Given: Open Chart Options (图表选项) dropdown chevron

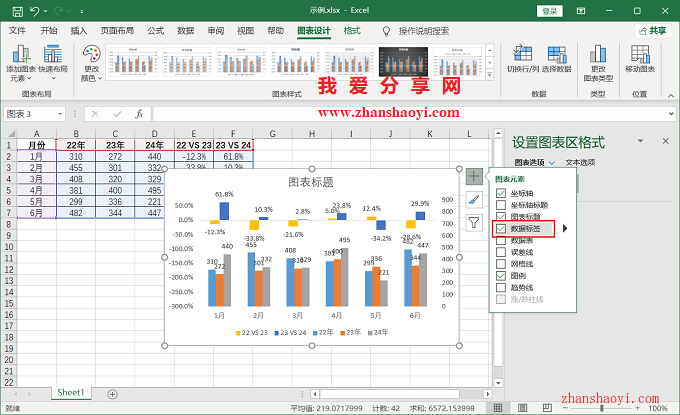Looking at the screenshot, I should pos(552,163).
